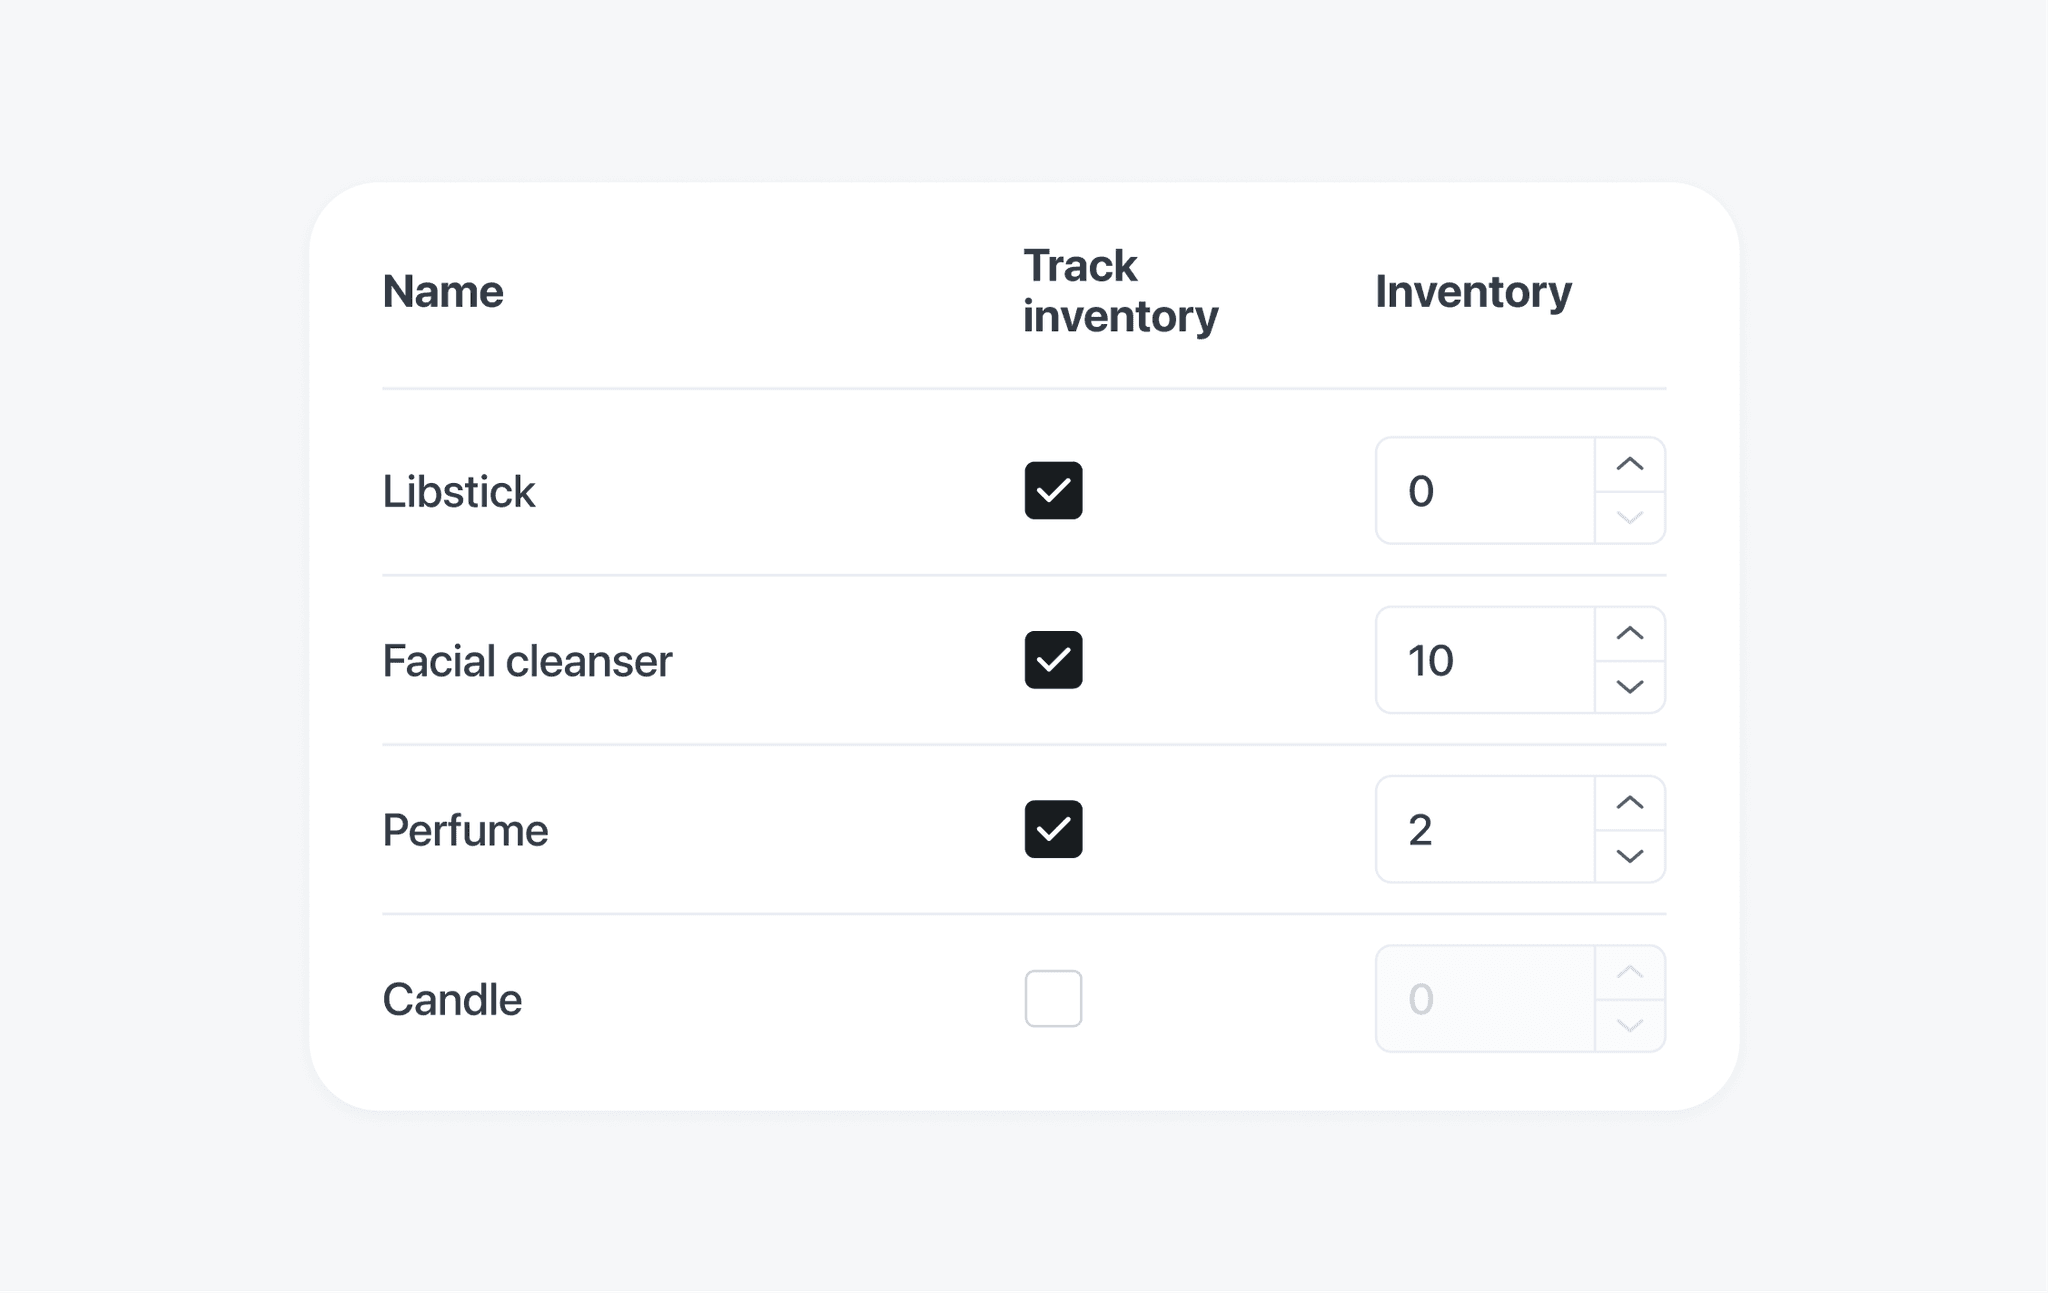Increase Facial cleanser inventory by one
The width and height of the screenshot is (2048, 1293).
pos(1629,632)
